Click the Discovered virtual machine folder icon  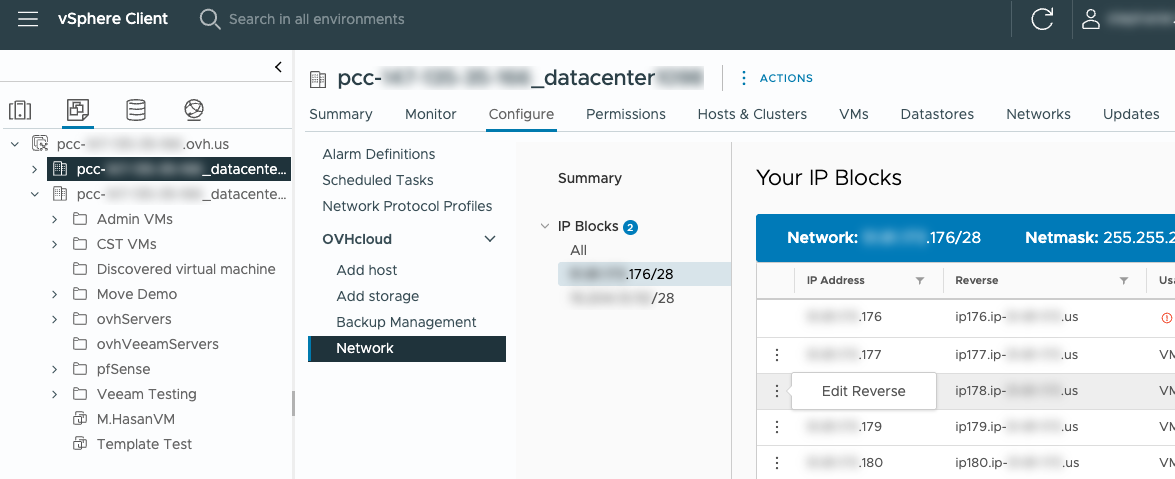tap(79, 269)
